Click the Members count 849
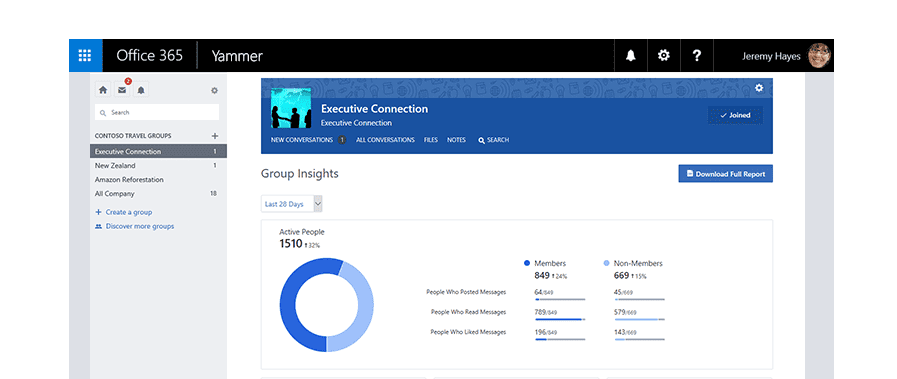The width and height of the screenshot is (897, 379). (x=542, y=276)
